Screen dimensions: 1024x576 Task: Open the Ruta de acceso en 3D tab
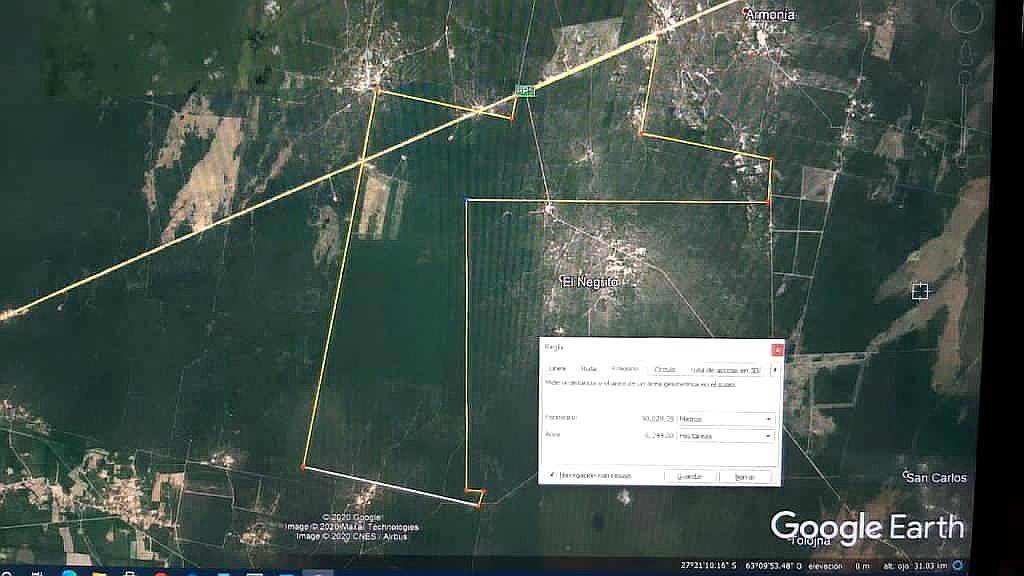click(x=726, y=370)
